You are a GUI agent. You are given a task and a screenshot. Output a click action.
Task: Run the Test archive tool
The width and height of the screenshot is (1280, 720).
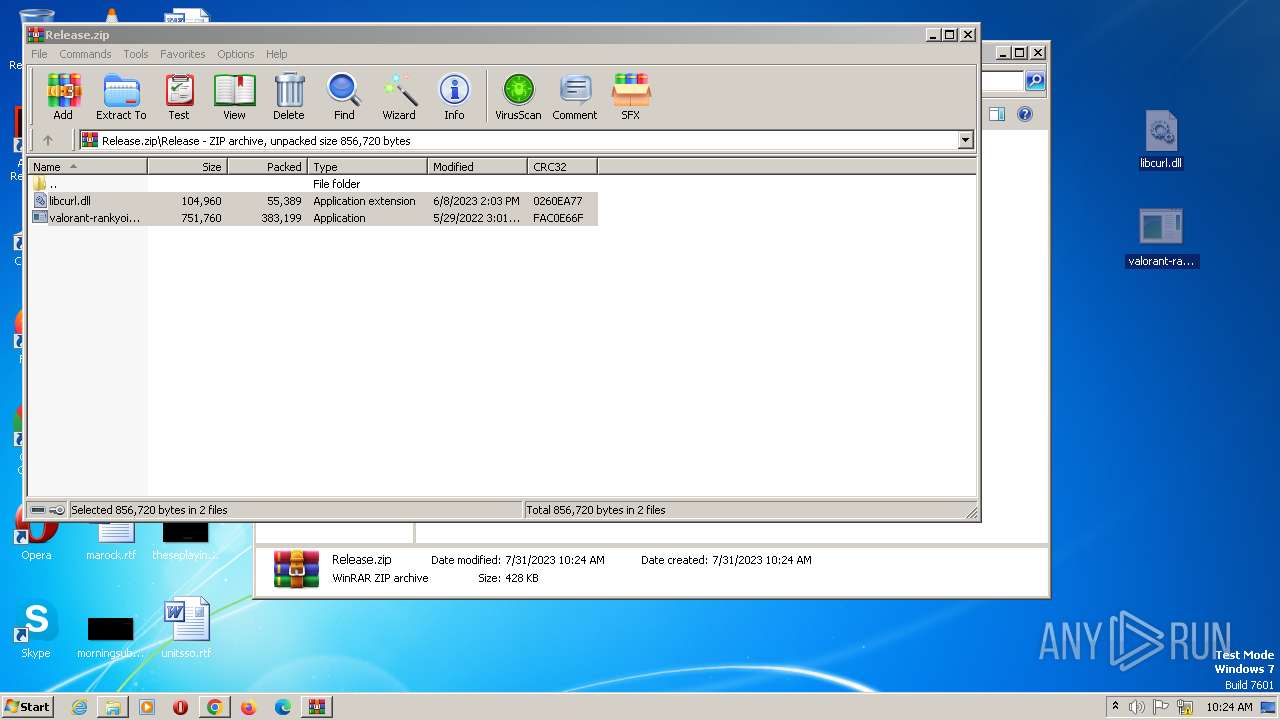tap(179, 97)
